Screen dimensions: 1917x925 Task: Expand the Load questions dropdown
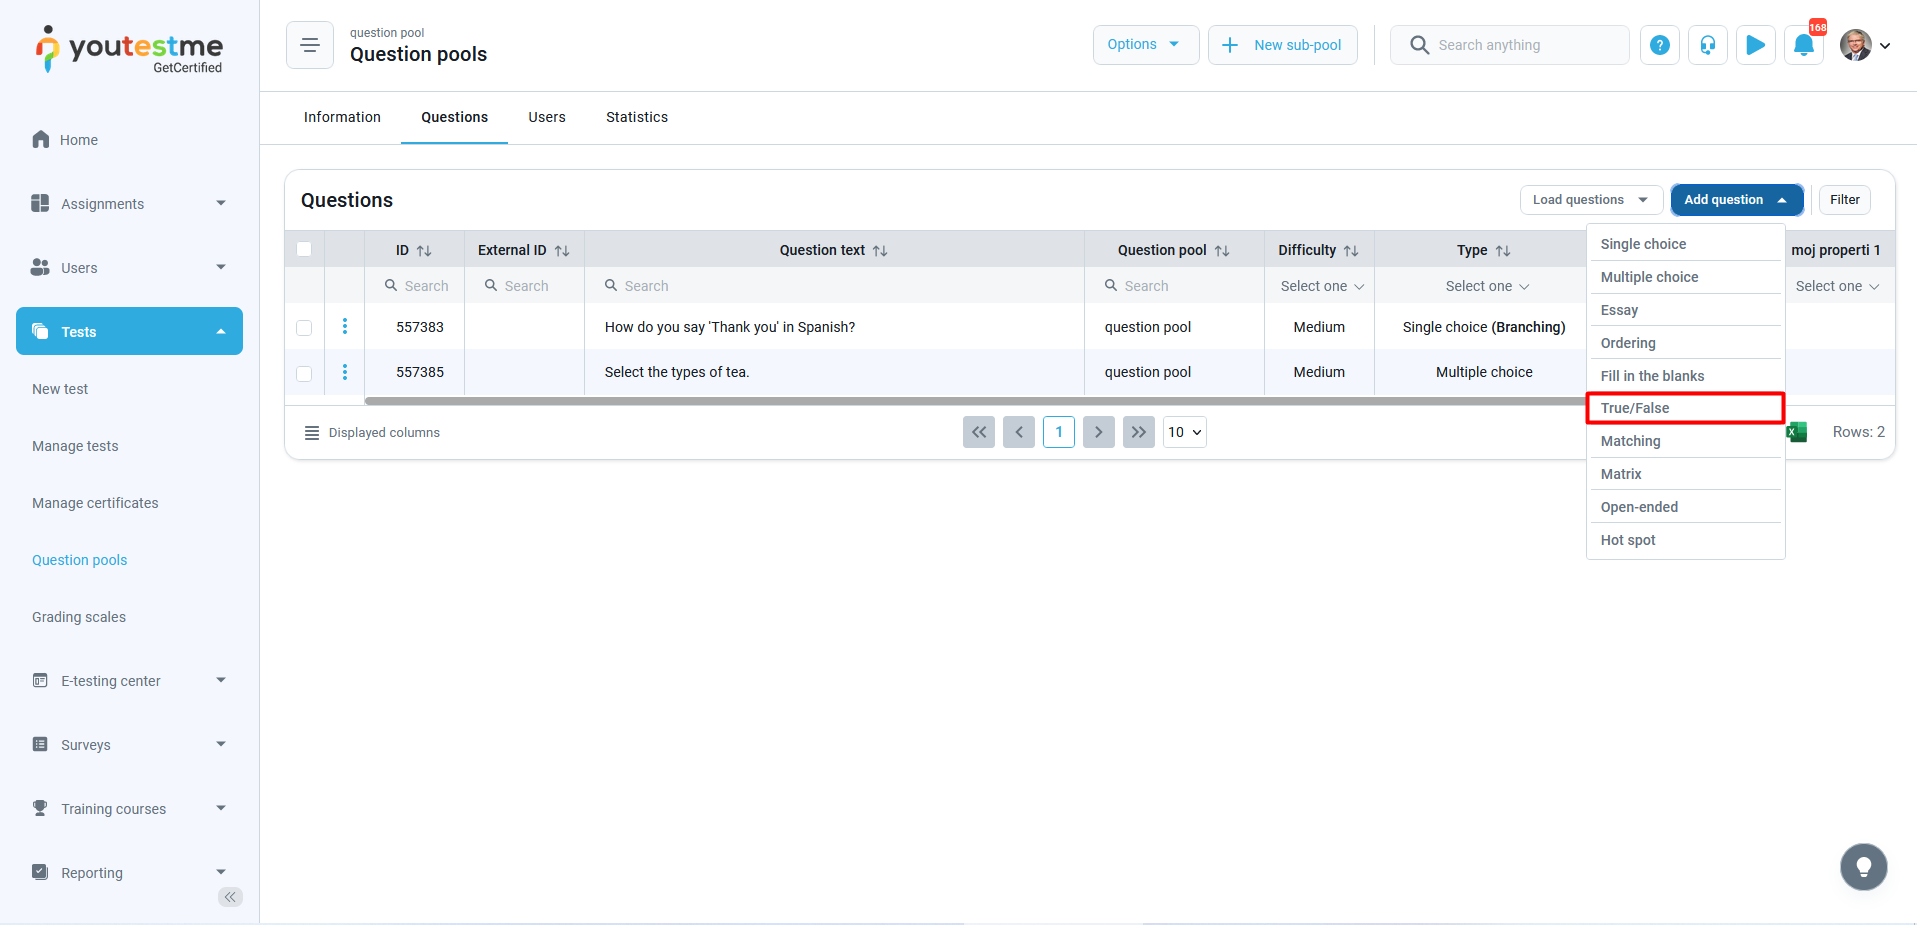pyautogui.click(x=1590, y=200)
